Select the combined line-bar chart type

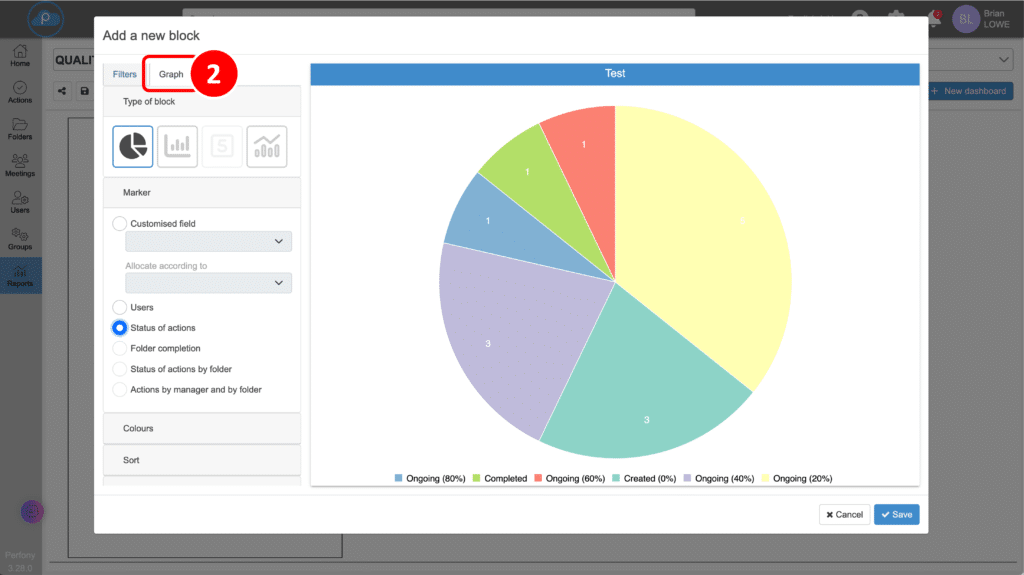[x=267, y=146]
